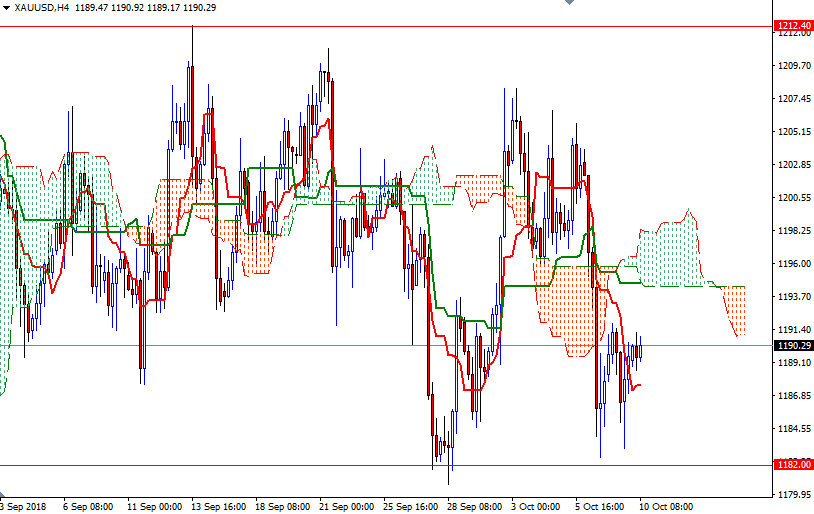Click the dropdown arrow beside XAUUSD,H4
Image resolution: width=814 pixels, height=514 pixels.
click(6, 8)
